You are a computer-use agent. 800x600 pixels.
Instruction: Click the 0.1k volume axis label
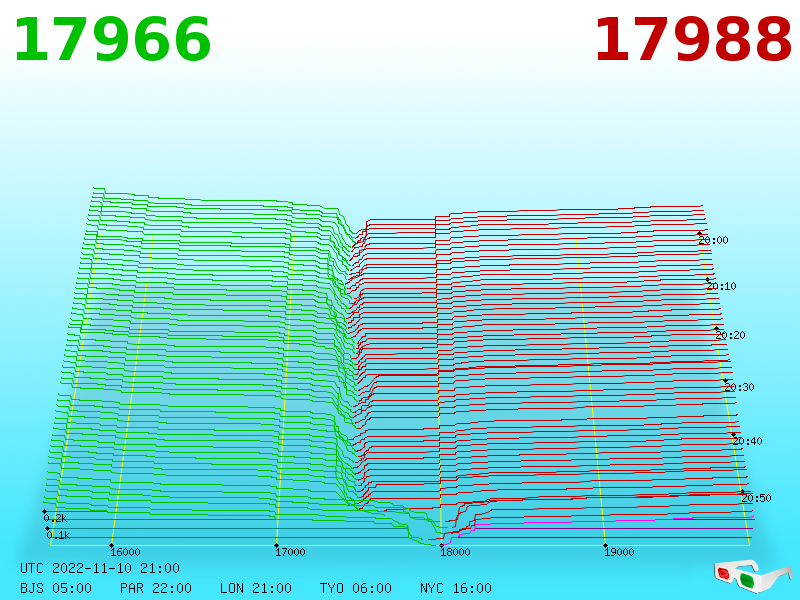click(58, 535)
